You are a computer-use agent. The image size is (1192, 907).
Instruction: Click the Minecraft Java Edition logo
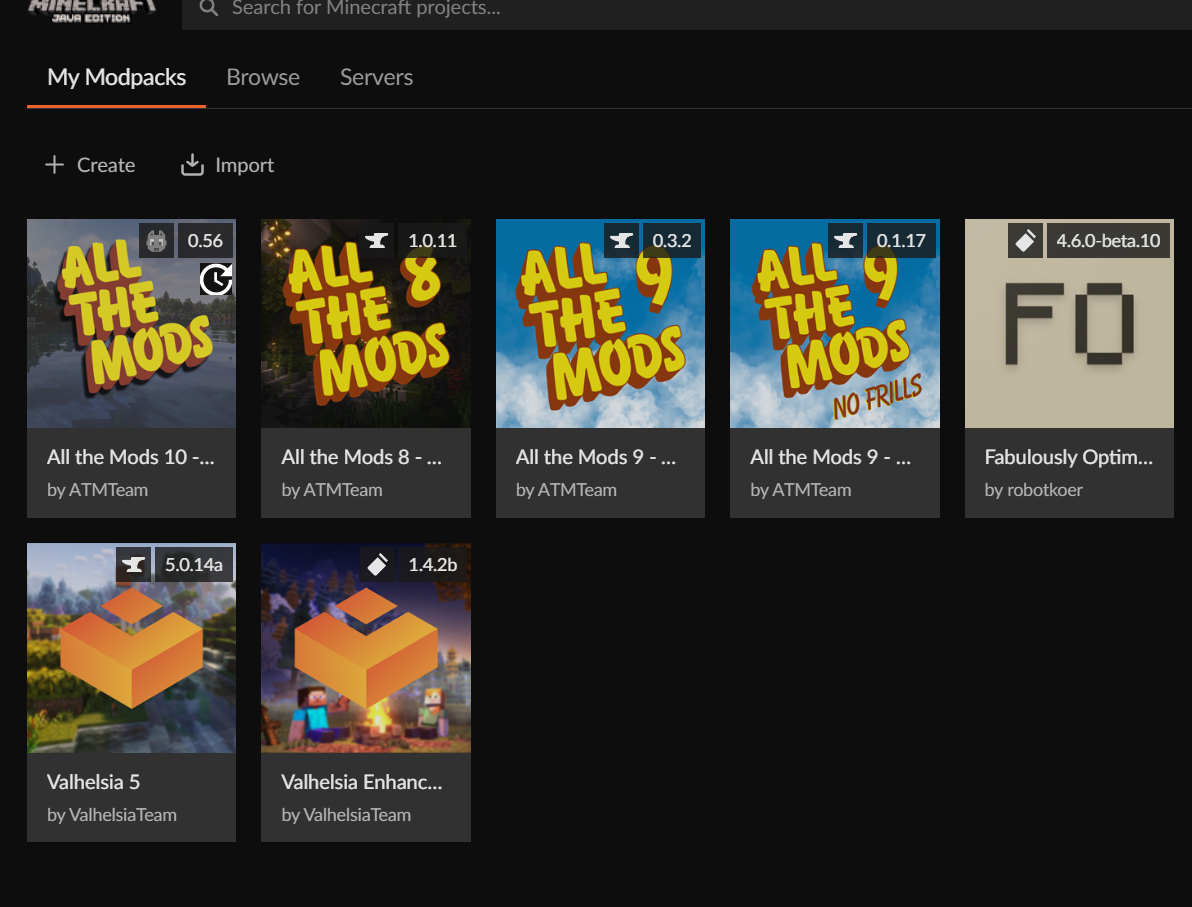click(x=92, y=10)
